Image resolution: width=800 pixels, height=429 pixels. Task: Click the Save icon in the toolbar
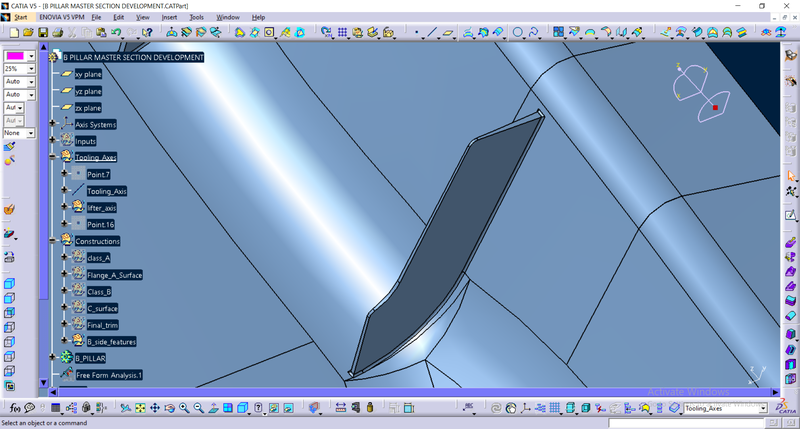tap(44, 33)
